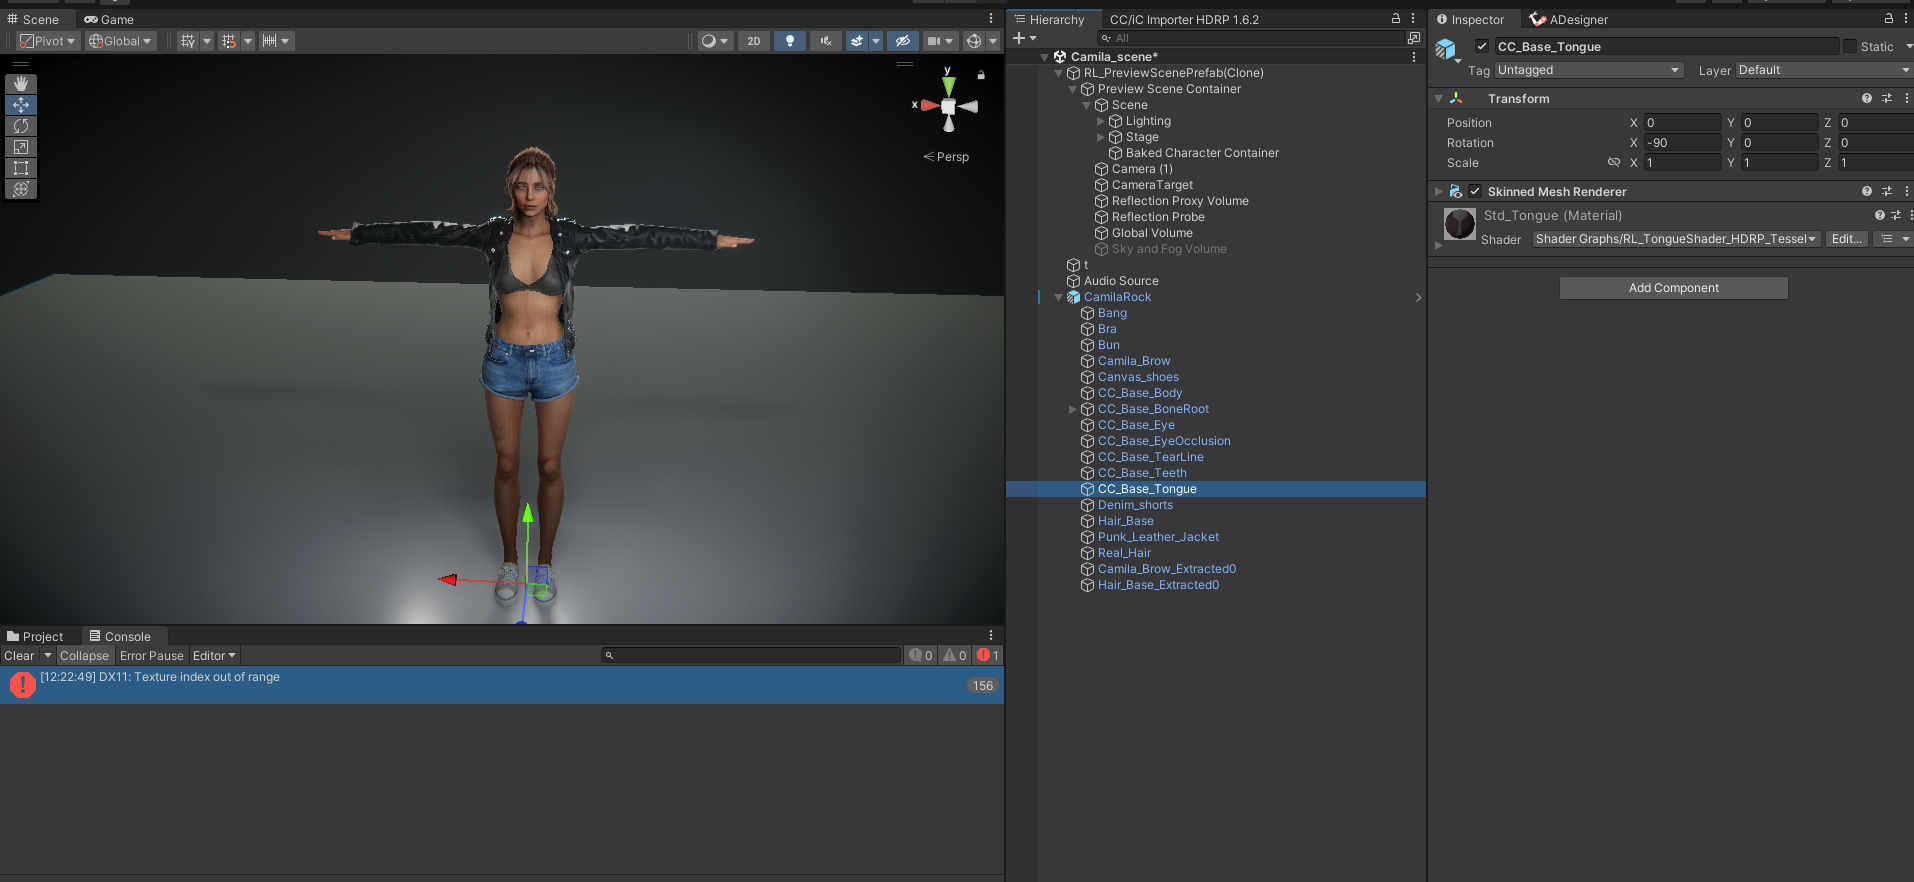
Task: Collapse the Transform component foldout
Action: click(1439, 98)
